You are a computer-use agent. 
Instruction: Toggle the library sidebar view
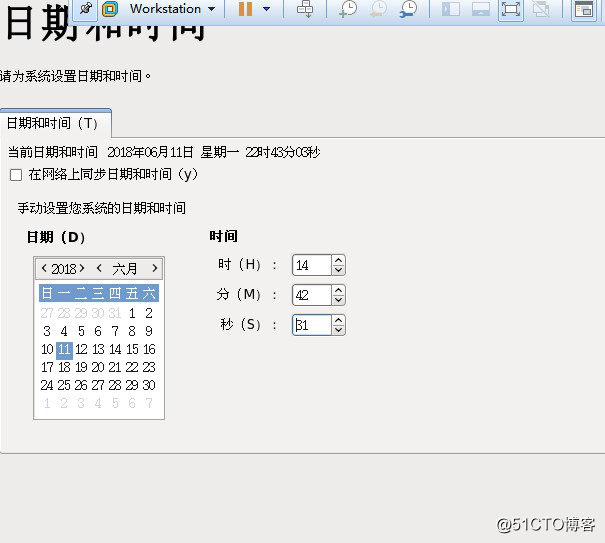(x=451, y=9)
